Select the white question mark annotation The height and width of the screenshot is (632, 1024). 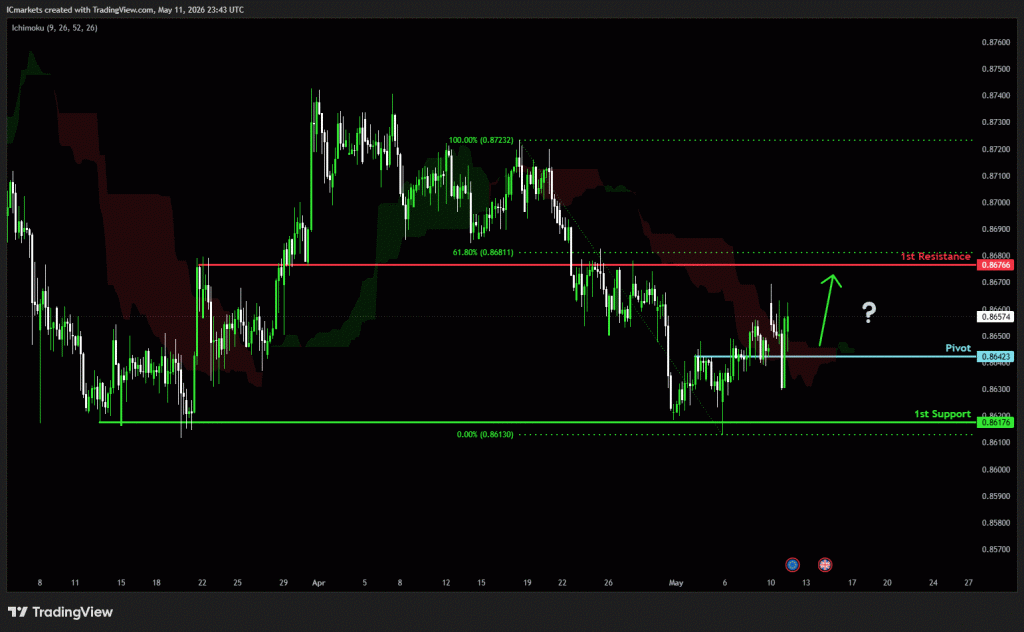pyautogui.click(x=869, y=312)
